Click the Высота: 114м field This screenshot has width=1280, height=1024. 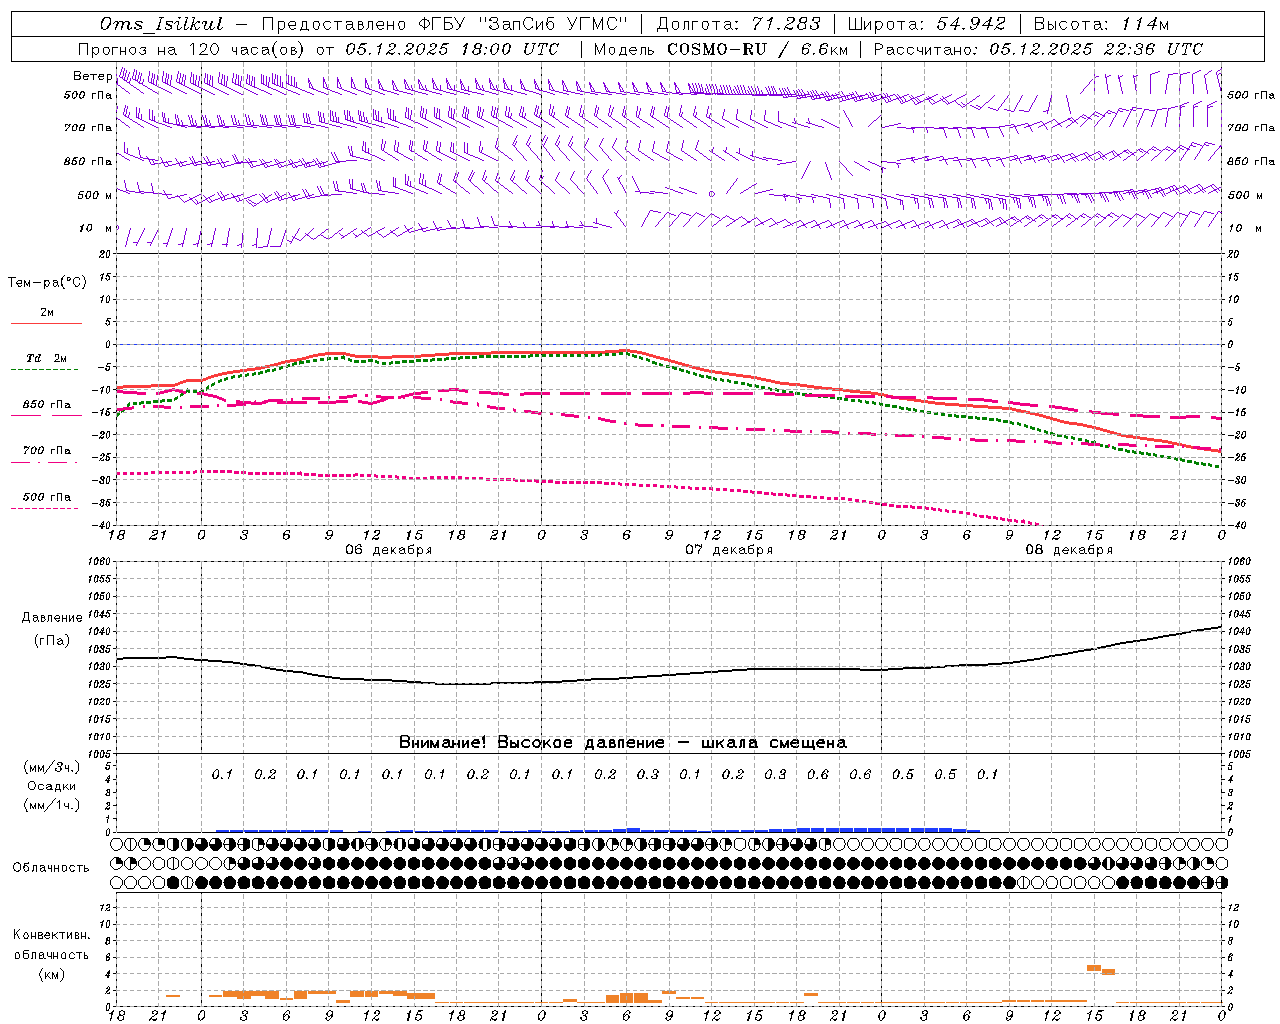(x=1101, y=24)
